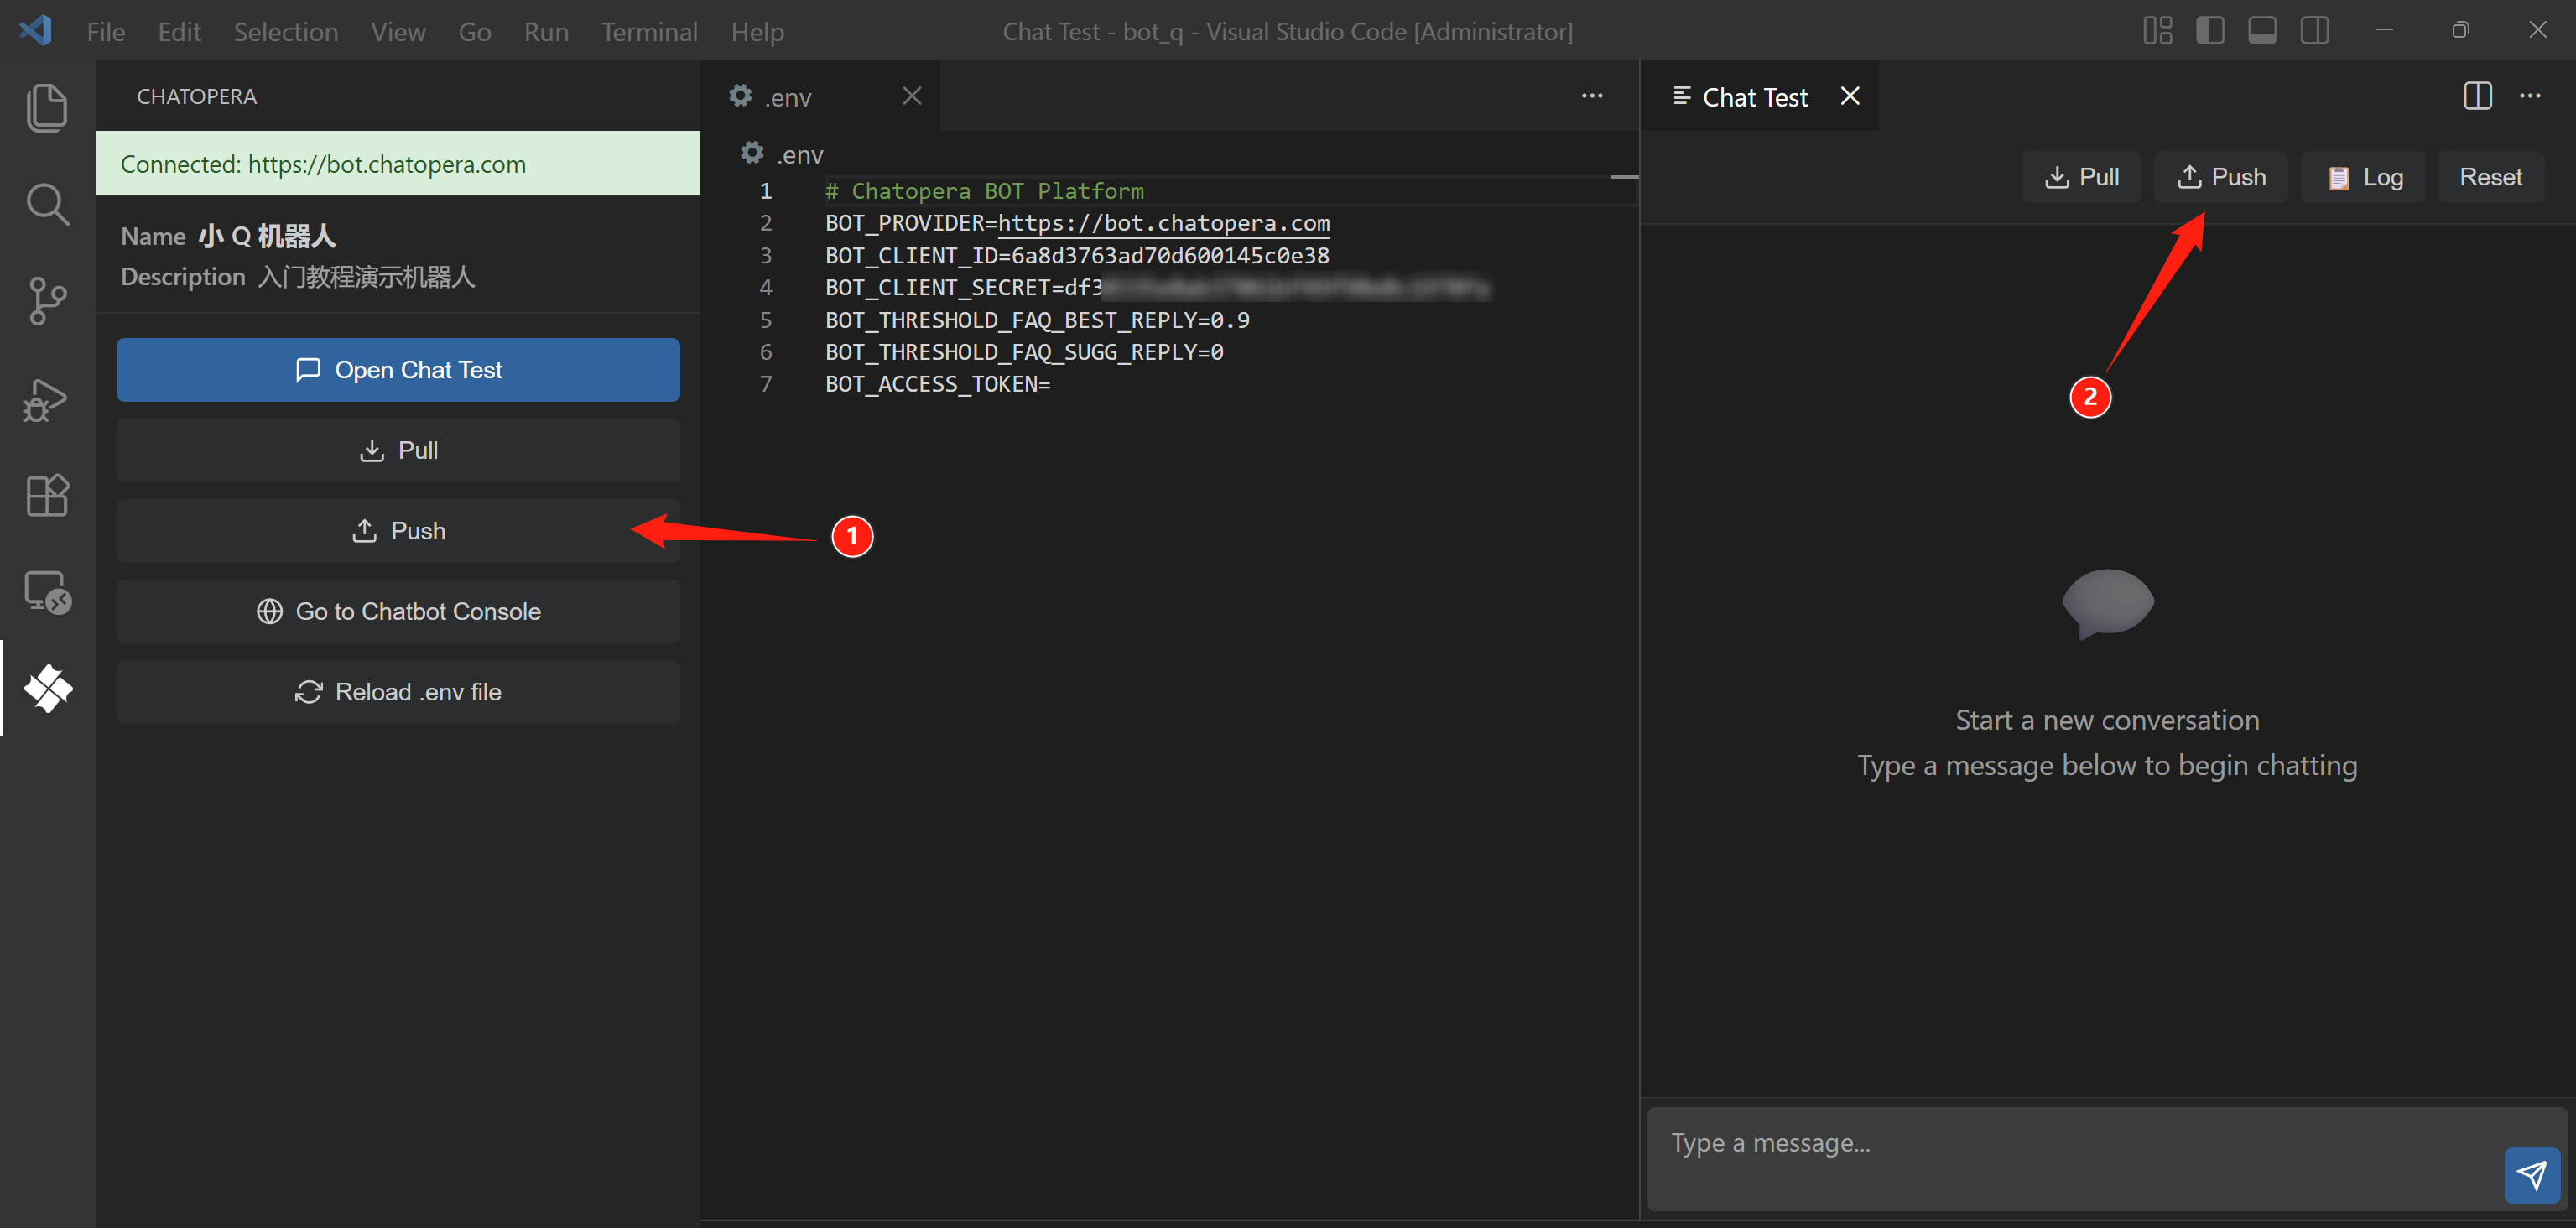Screen dimensions: 2576x1228
Task: Toggle the bottom Panel visibility
Action: tap(2262, 31)
